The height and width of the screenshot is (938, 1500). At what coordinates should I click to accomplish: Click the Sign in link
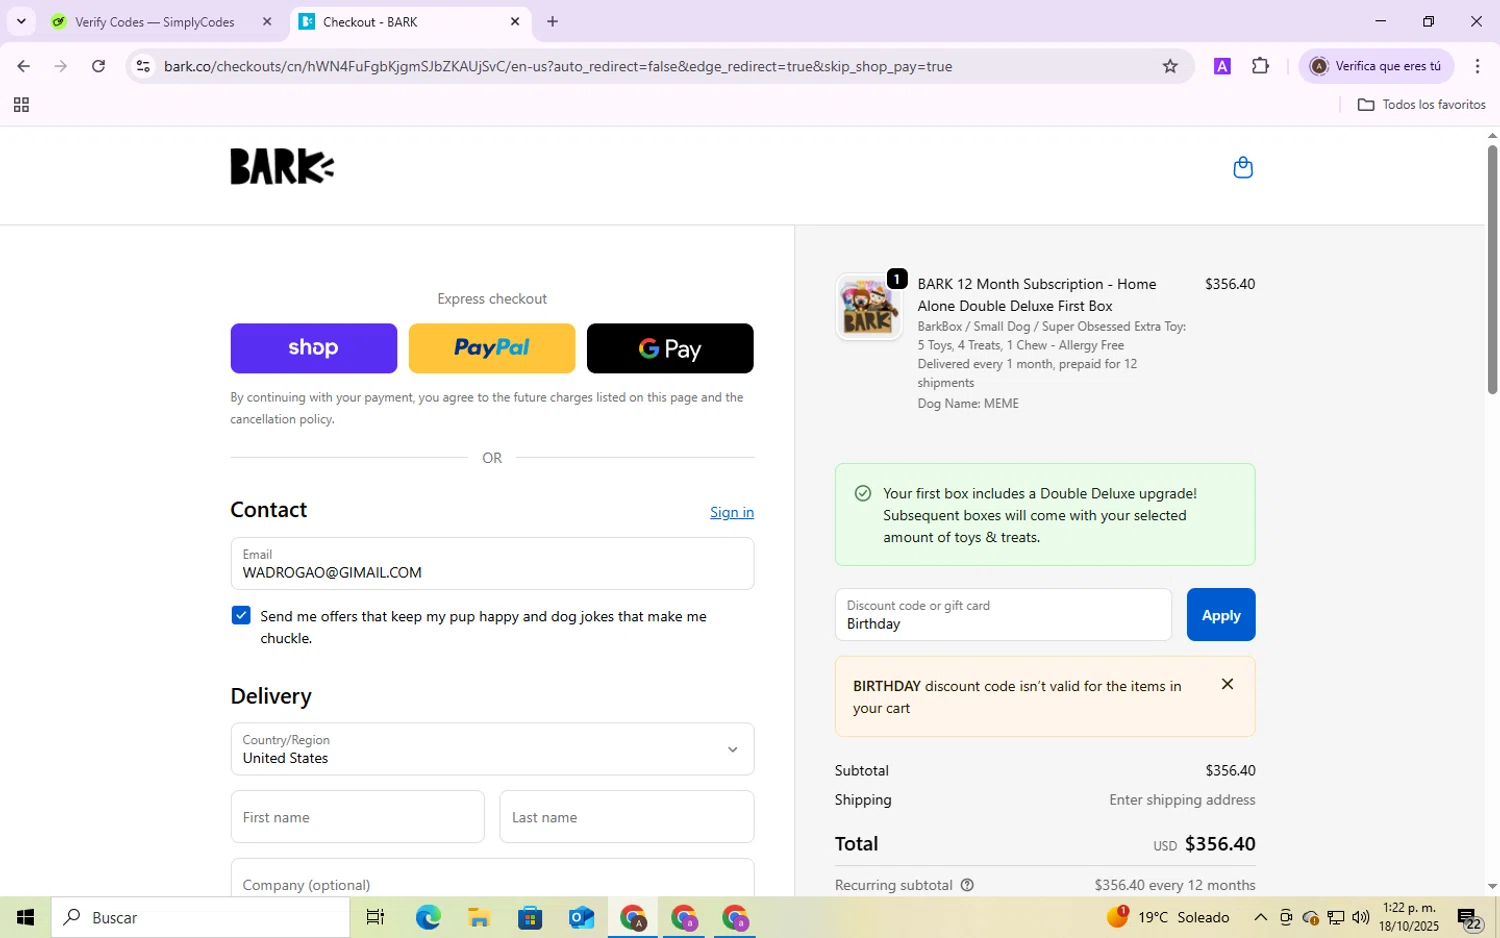coord(732,512)
